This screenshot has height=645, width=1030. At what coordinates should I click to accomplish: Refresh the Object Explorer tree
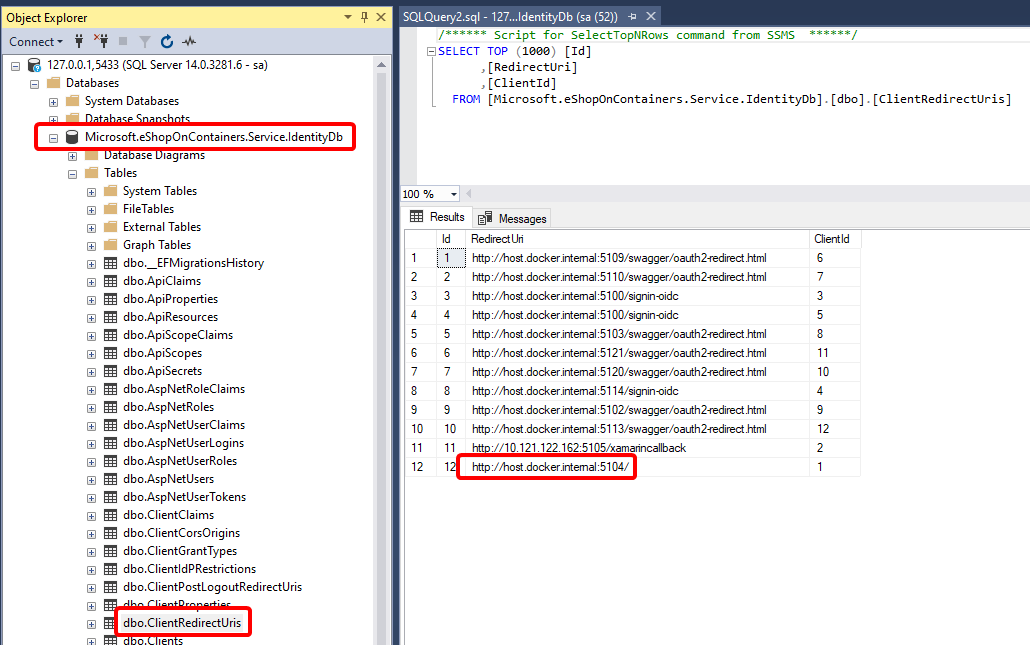pyautogui.click(x=167, y=41)
